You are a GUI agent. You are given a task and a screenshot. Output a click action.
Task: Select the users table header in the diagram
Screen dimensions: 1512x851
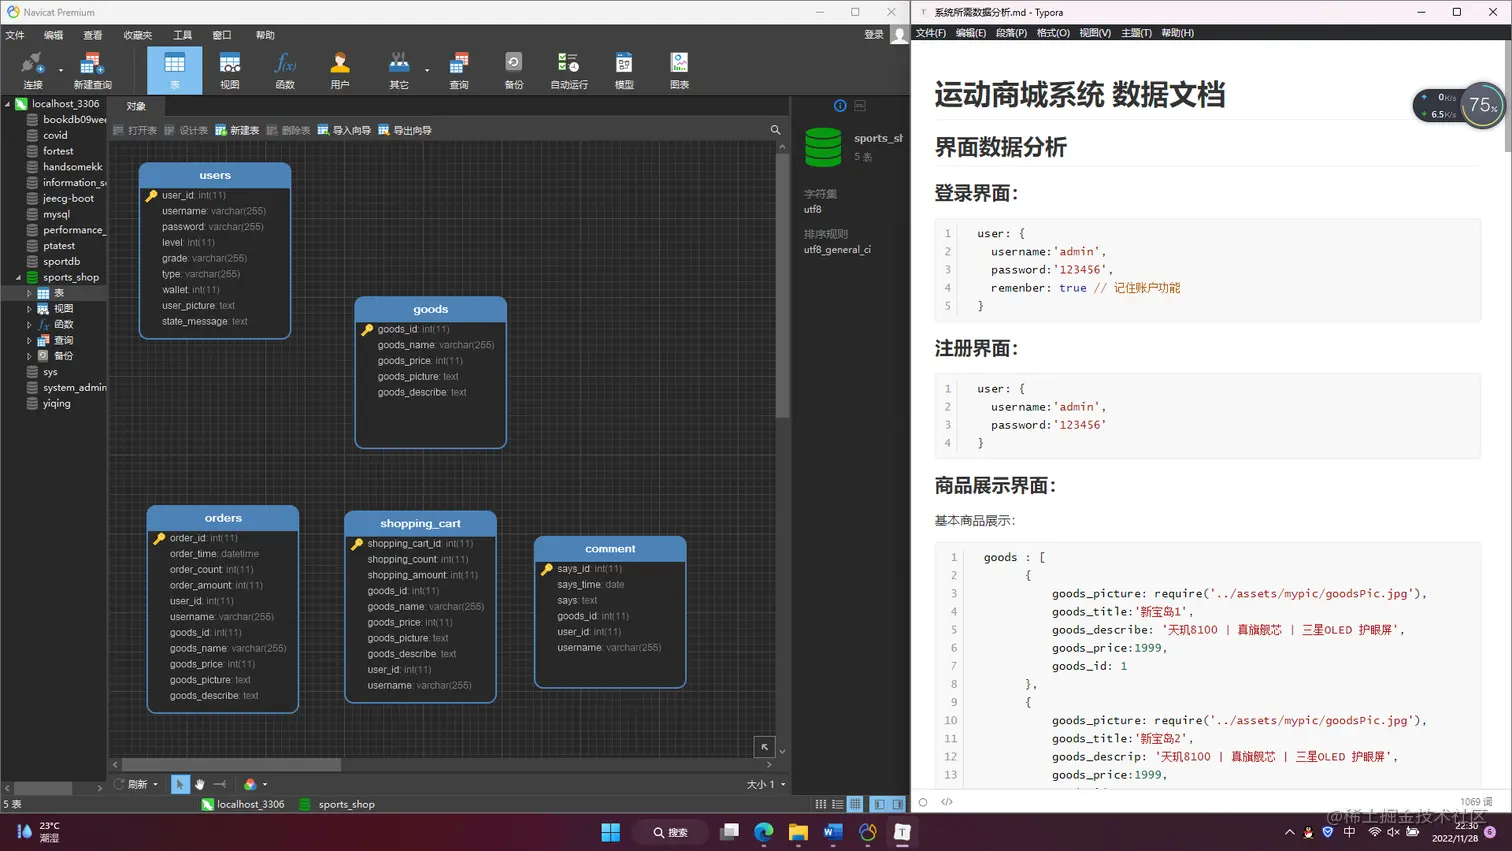tap(215, 175)
